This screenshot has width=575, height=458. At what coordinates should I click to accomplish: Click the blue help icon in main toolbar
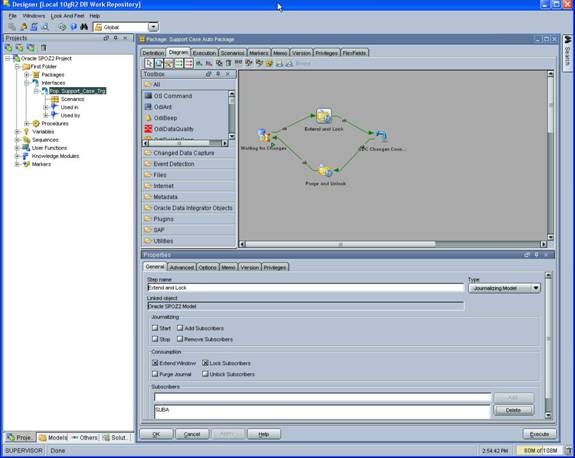(x=73, y=27)
